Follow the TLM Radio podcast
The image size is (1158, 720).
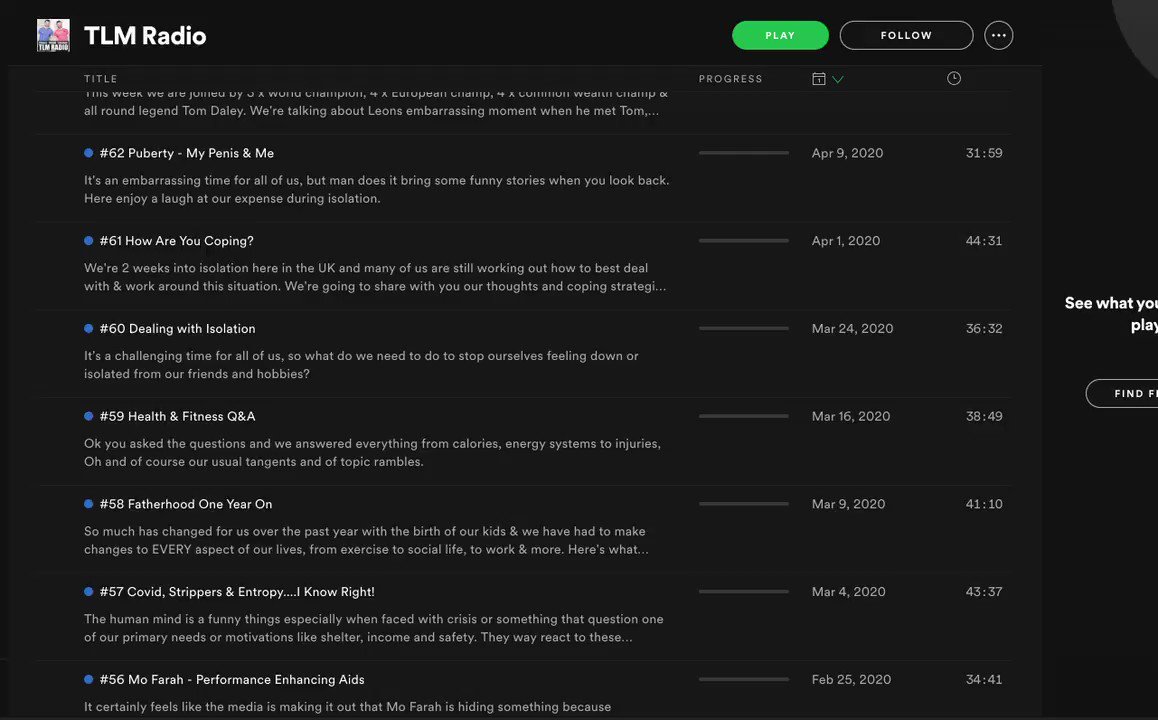pyautogui.click(x=906, y=35)
